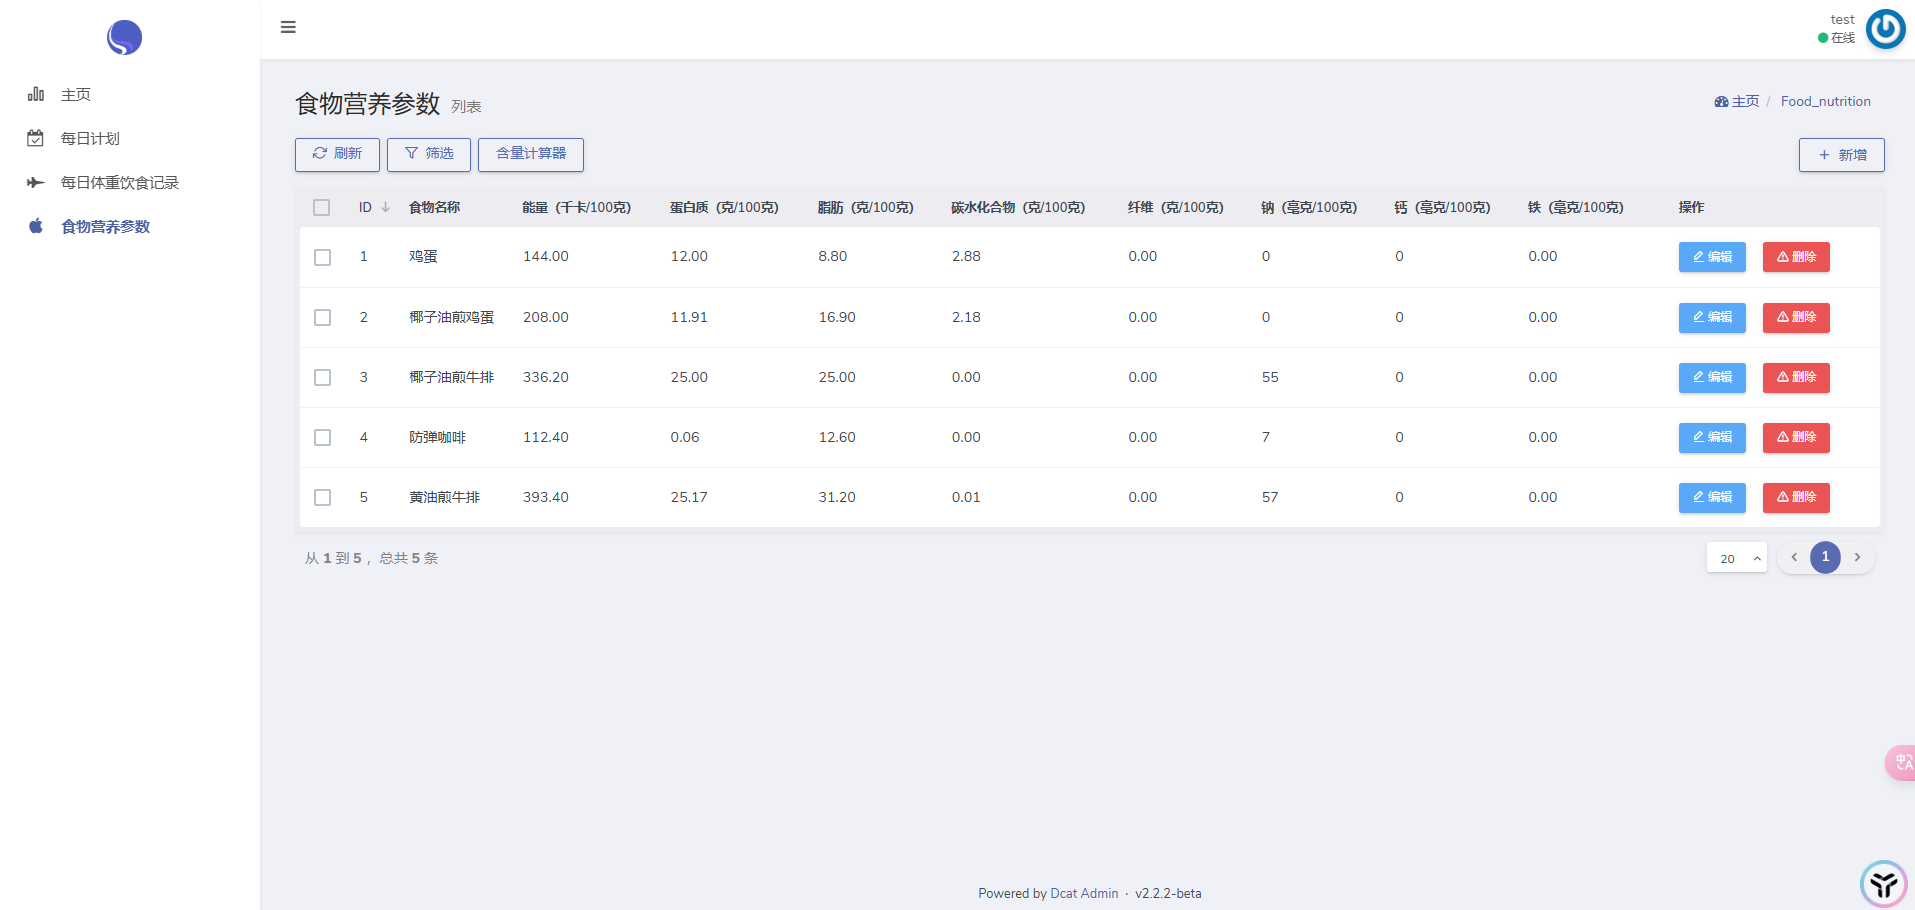Open the test user avatar menu
Viewport: 1915px width, 910px height.
tap(1885, 29)
